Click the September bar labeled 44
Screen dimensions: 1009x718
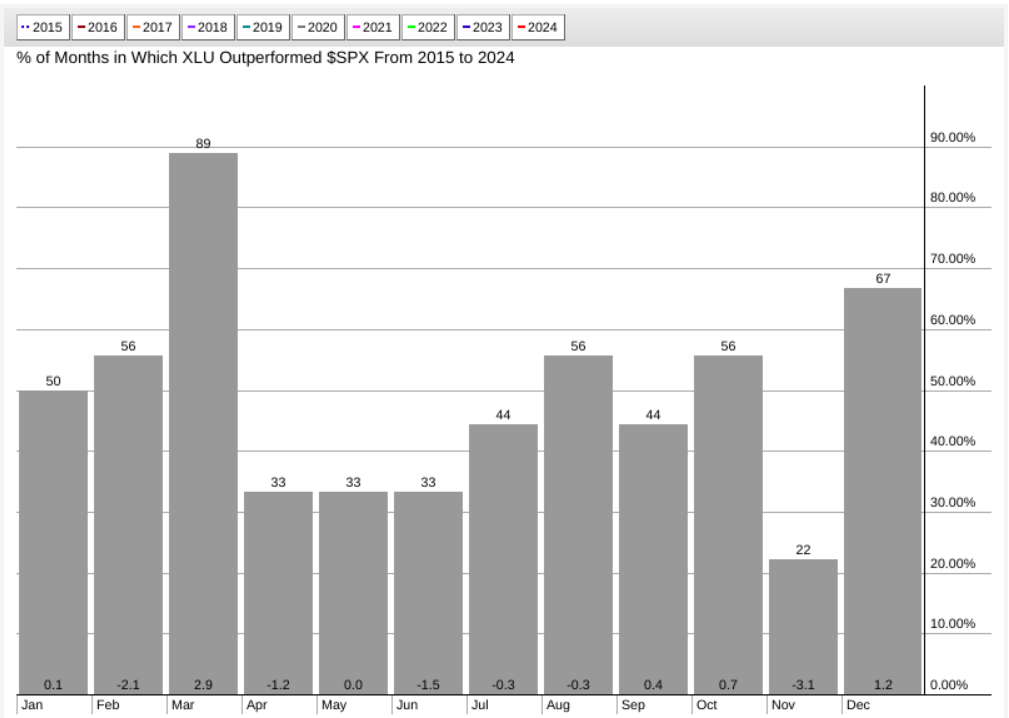tap(653, 559)
